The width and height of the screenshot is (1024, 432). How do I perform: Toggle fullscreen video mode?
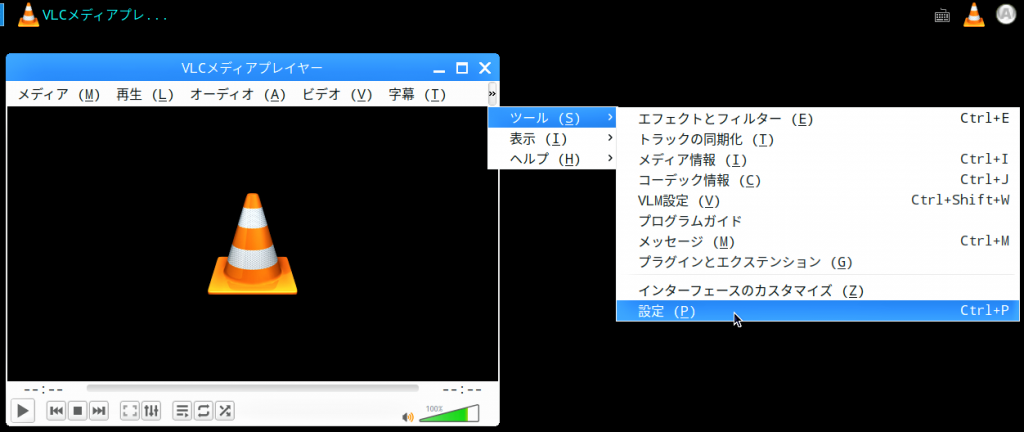[x=131, y=410]
